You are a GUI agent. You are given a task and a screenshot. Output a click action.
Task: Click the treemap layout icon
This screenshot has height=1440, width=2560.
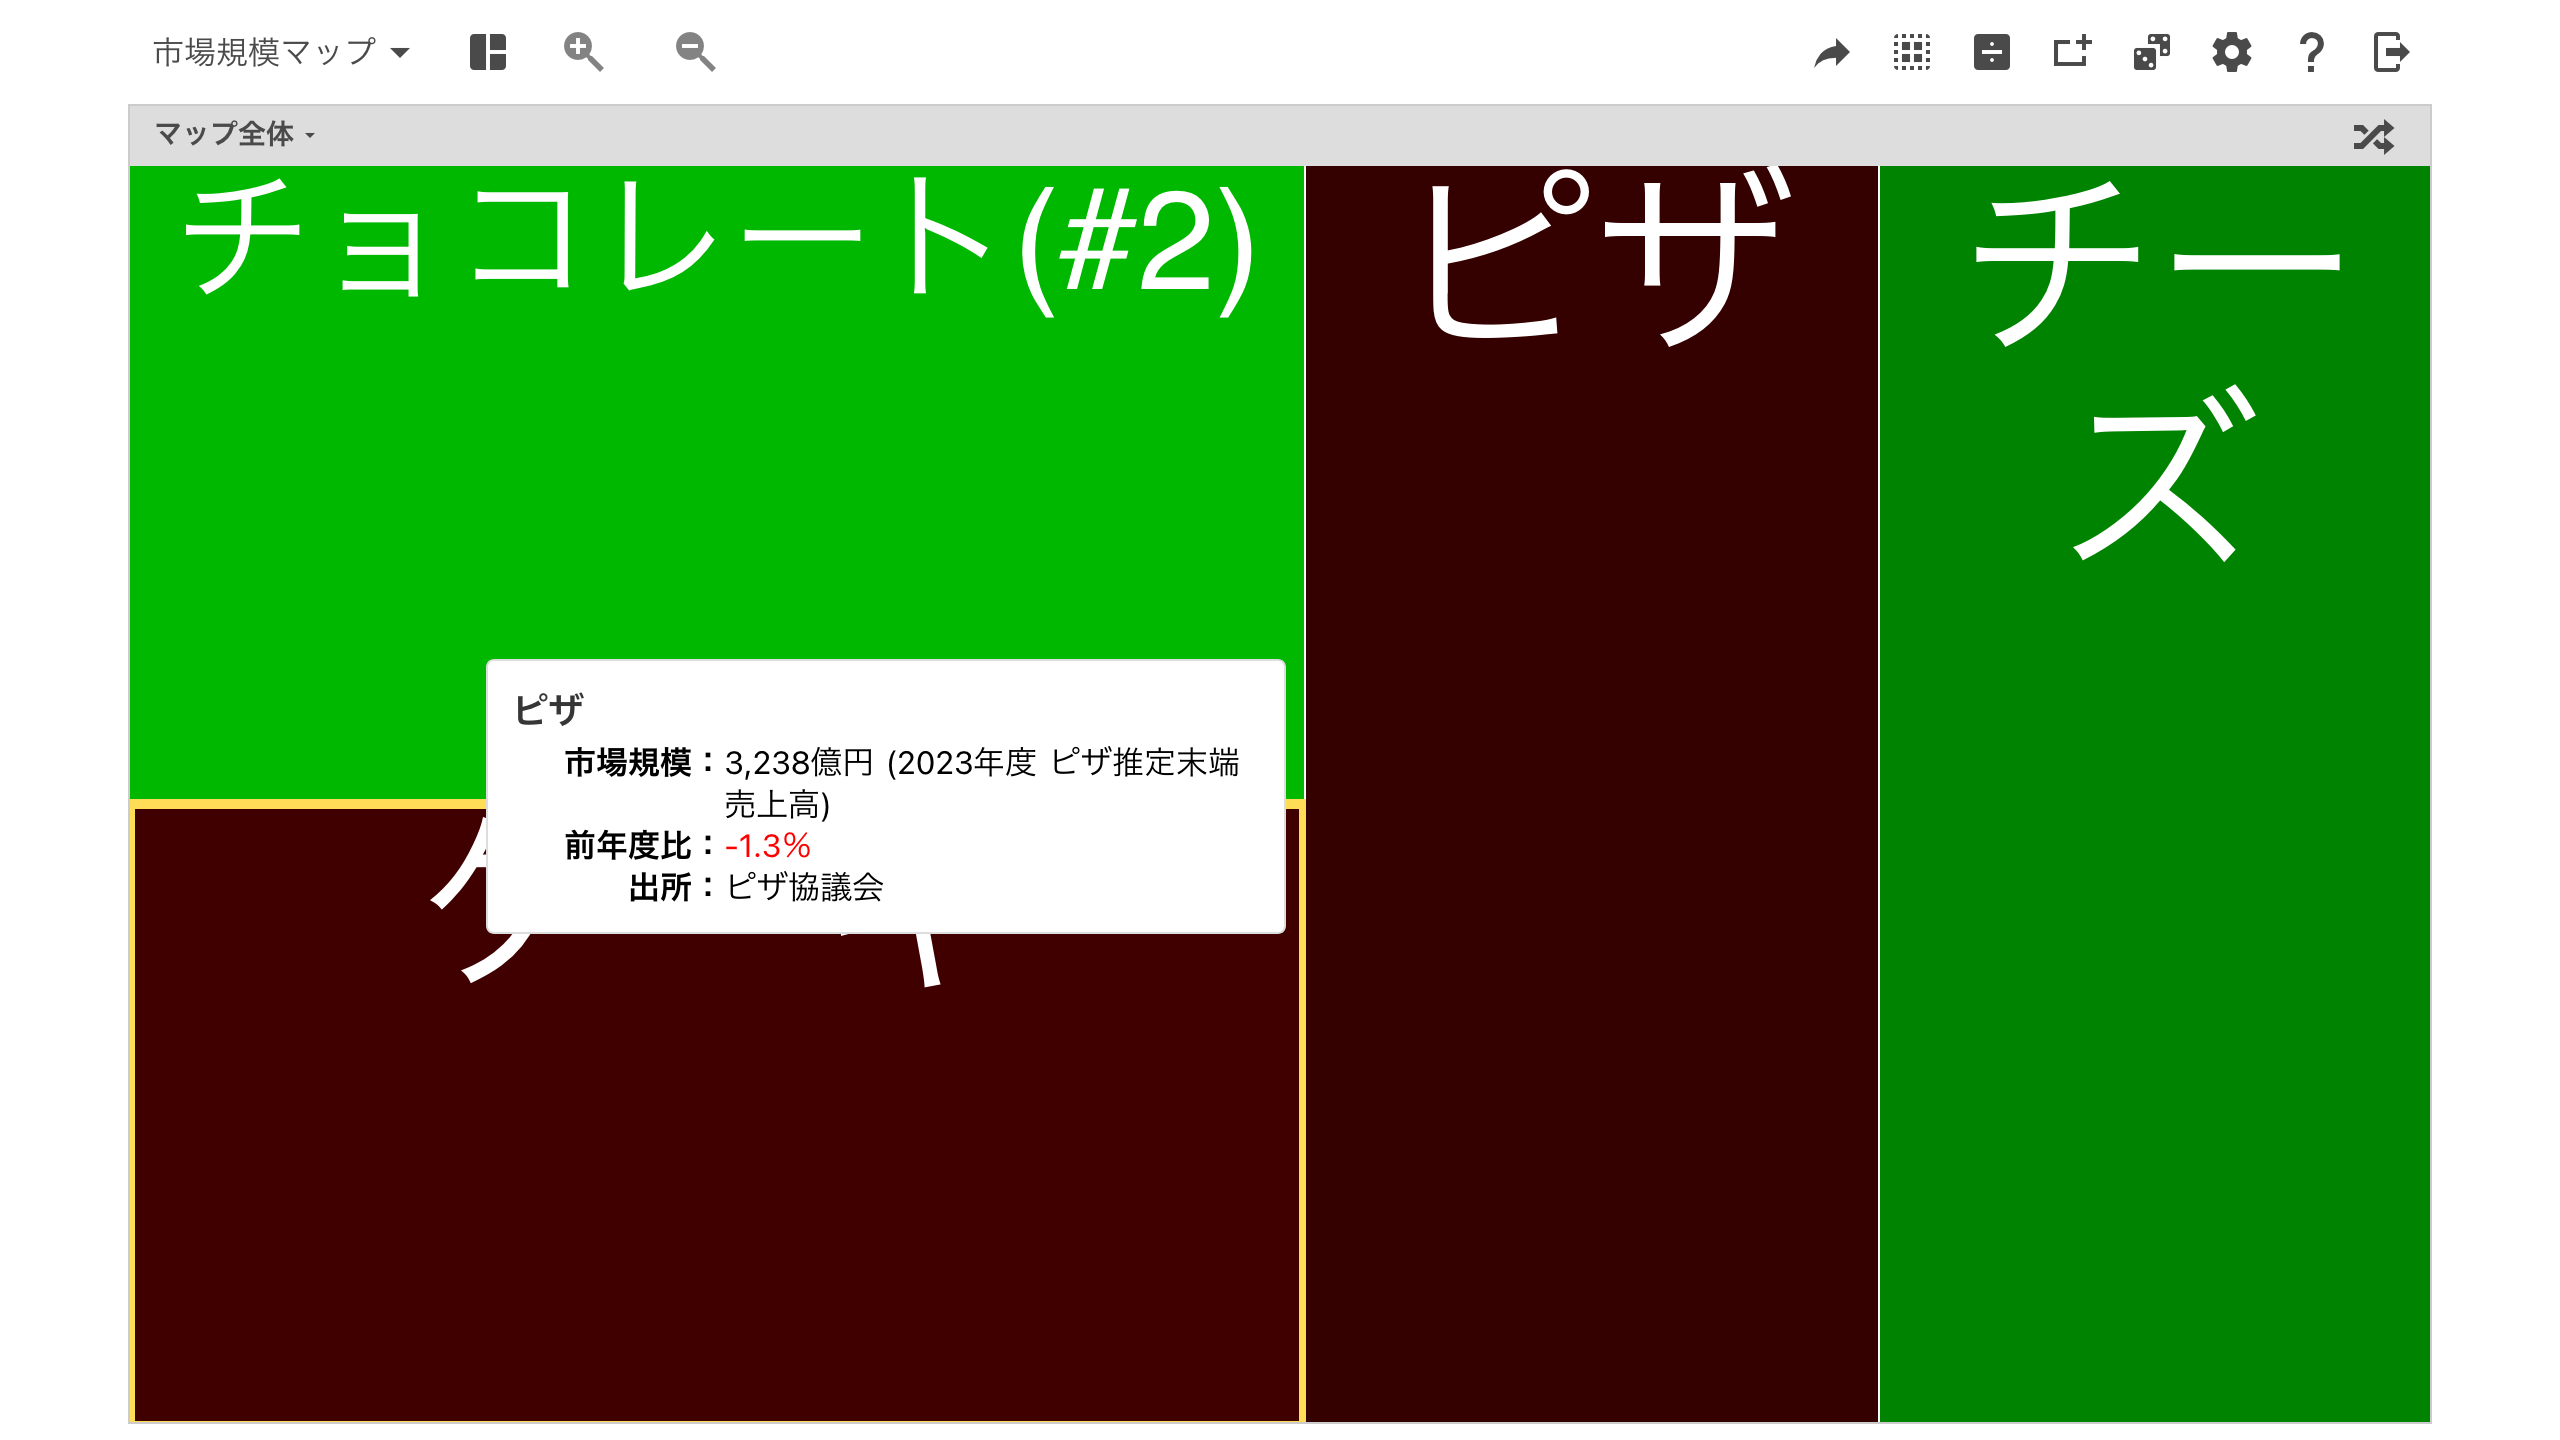tap(488, 52)
